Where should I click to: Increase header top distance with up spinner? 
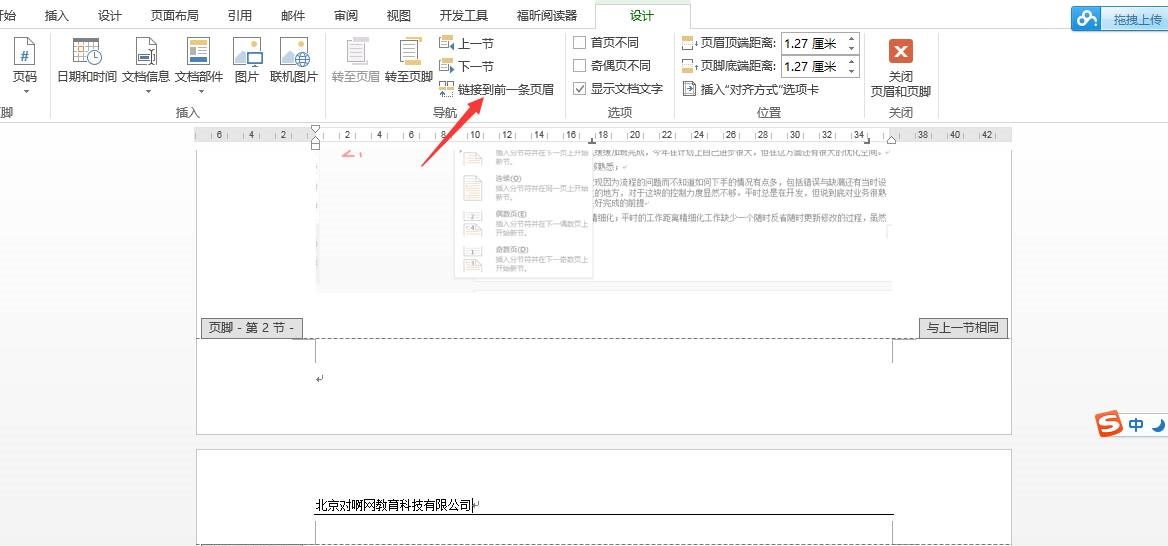(x=852, y=39)
